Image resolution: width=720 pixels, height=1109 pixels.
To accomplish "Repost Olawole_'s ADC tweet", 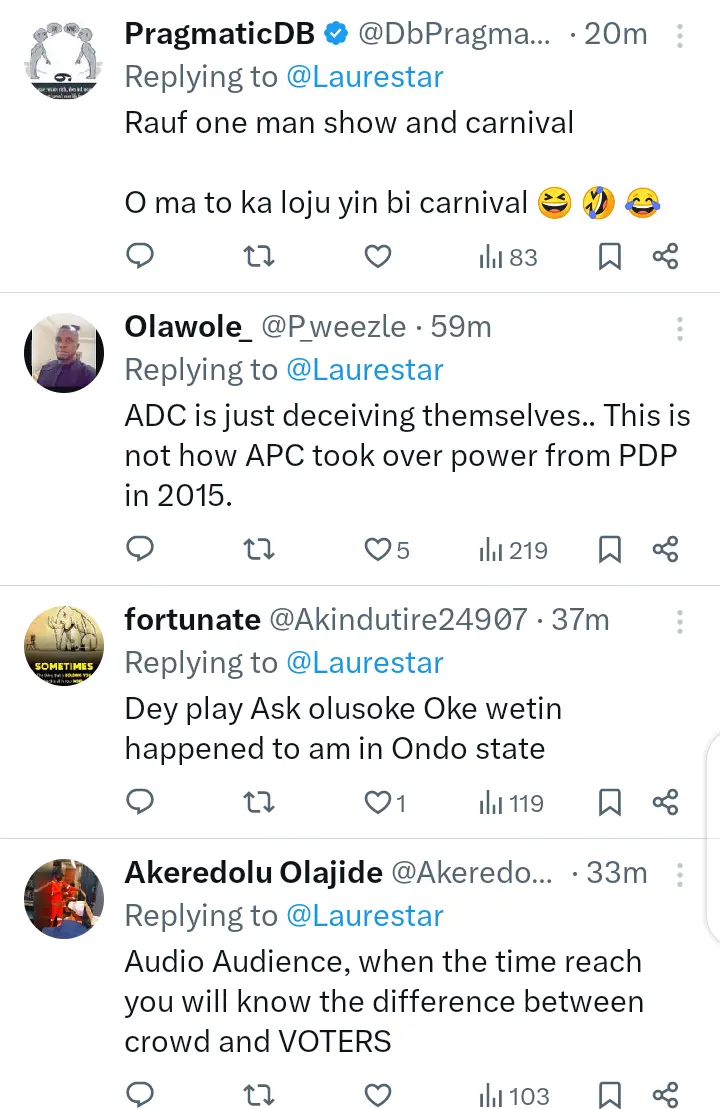I will click(x=259, y=549).
